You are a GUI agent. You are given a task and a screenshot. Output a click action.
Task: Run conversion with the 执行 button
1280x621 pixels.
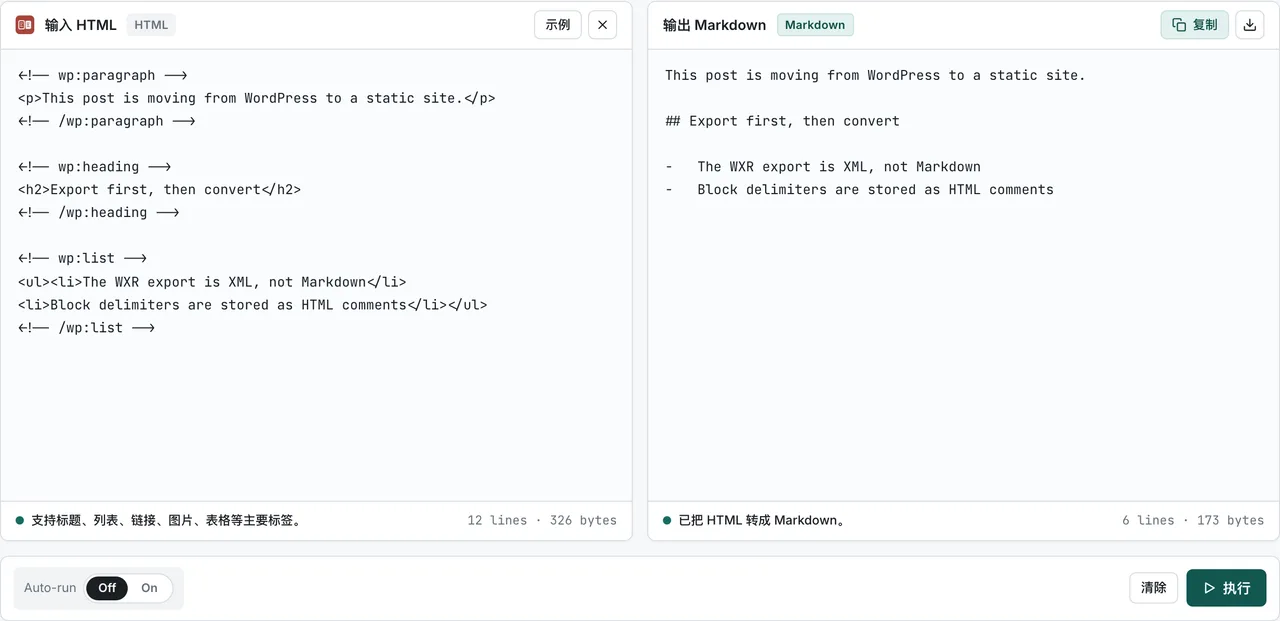1227,588
